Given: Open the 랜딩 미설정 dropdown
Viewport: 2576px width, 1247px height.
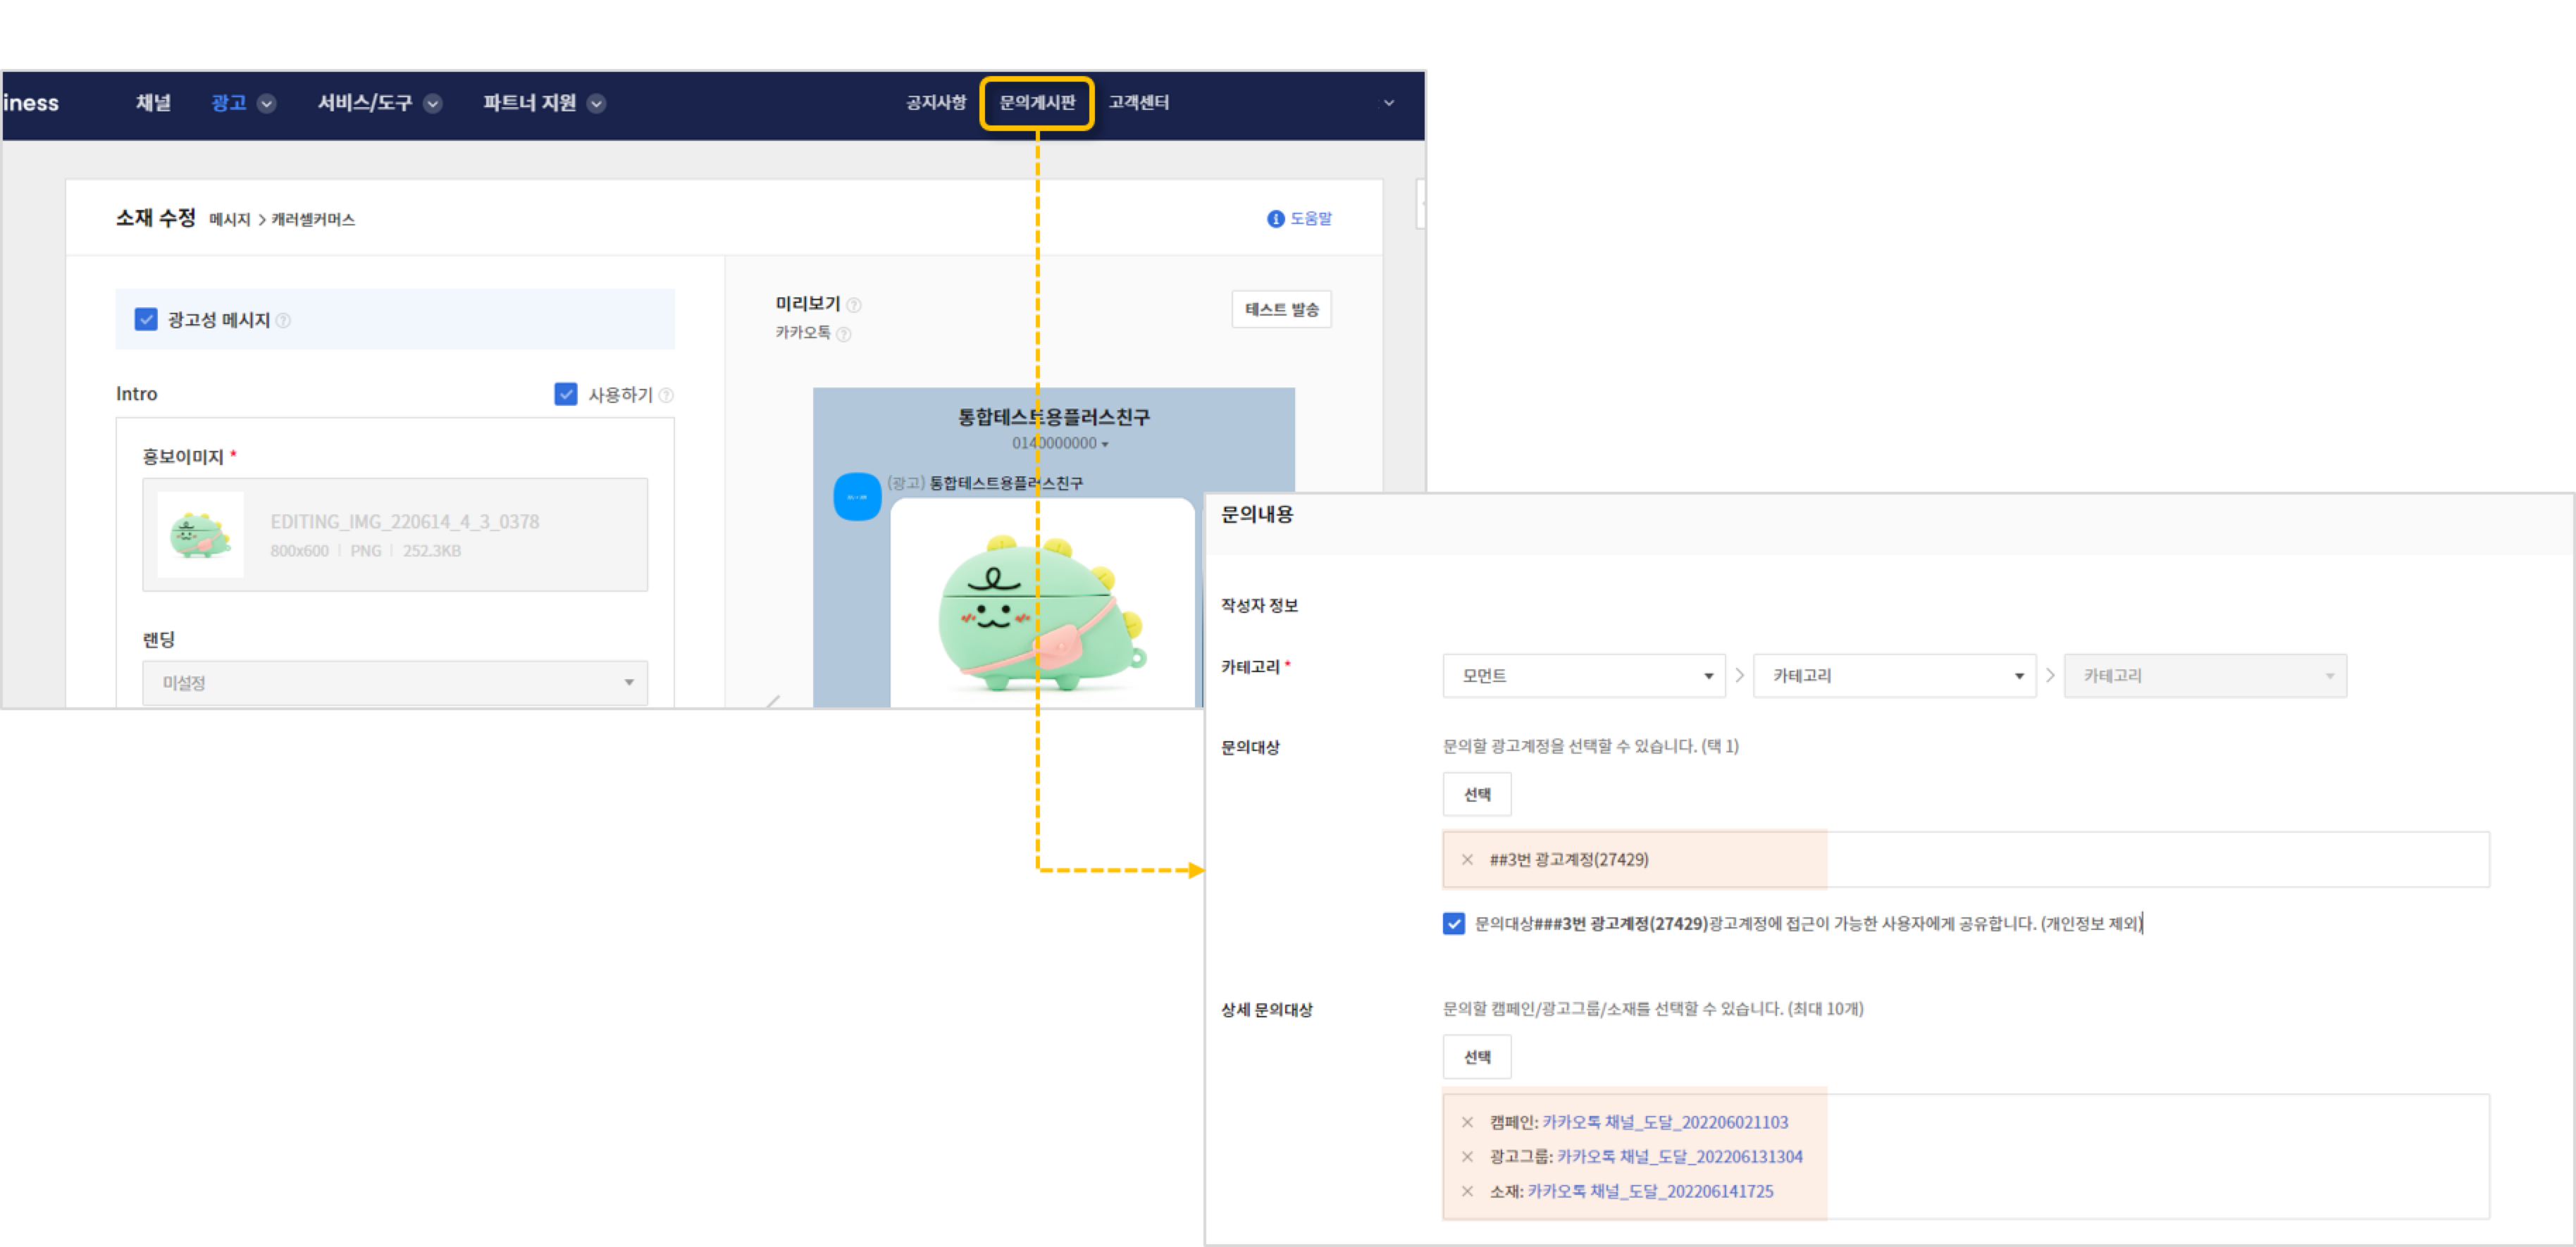Looking at the screenshot, I should tap(395, 683).
